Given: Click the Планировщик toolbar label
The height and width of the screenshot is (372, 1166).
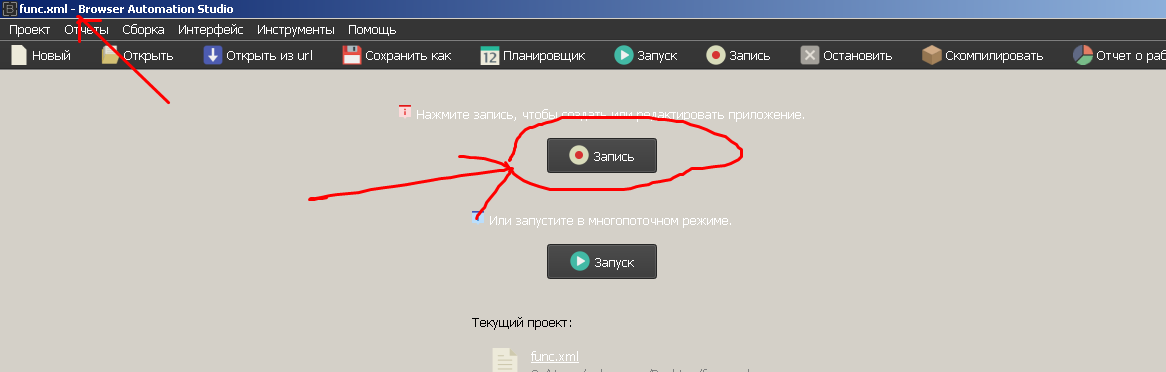Looking at the screenshot, I should click(544, 56).
